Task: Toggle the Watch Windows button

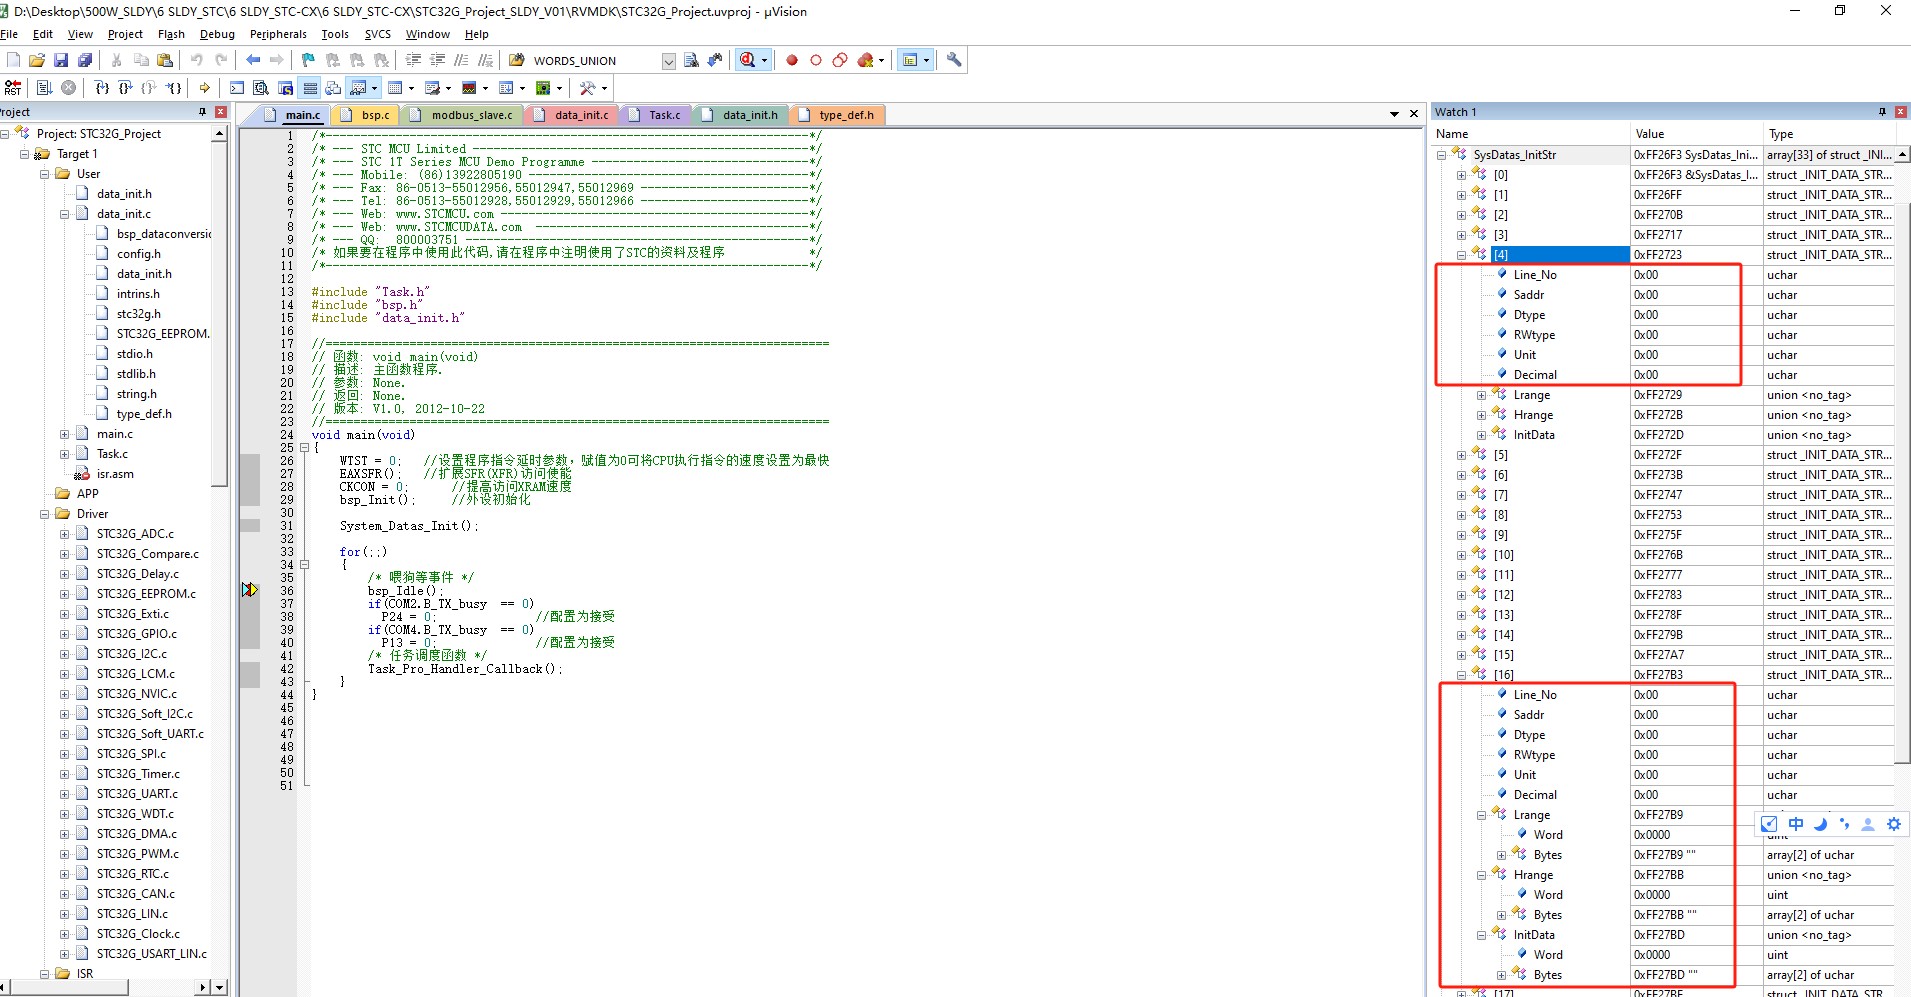Action: click(358, 88)
